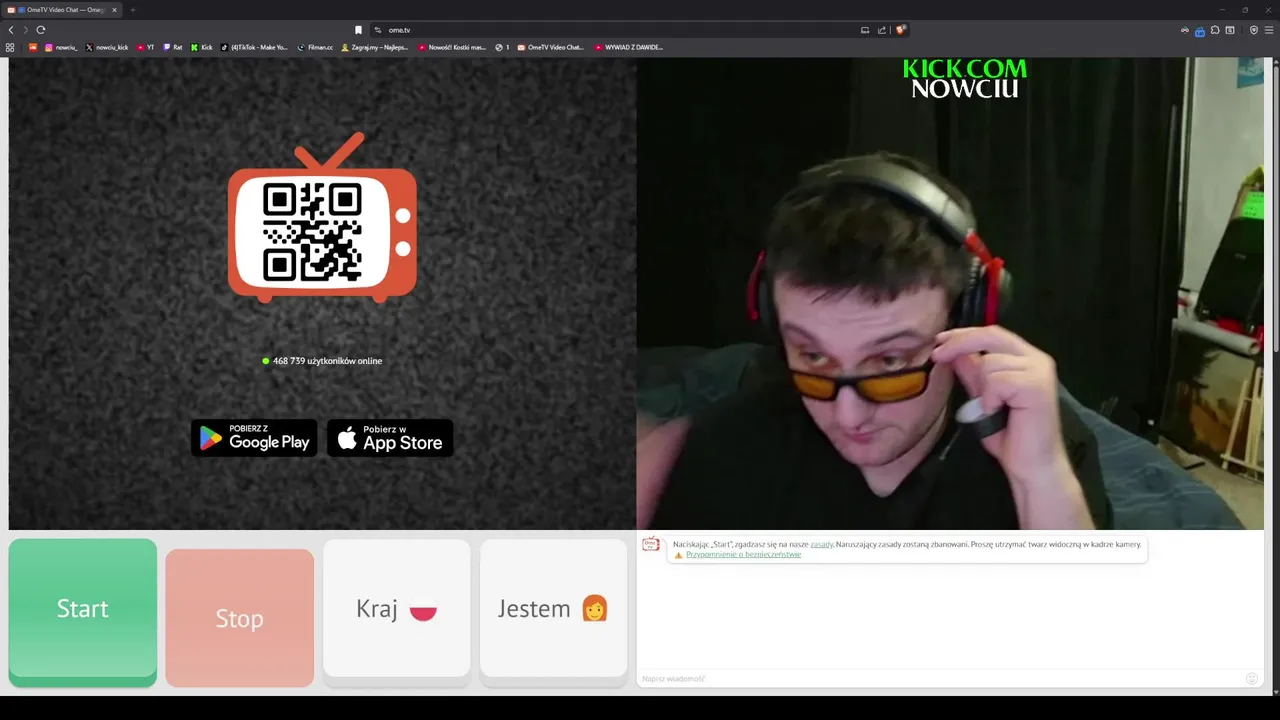This screenshot has width=1280, height=720.
Task: Click the glasses extension icon in toolbar
Action: tap(1185, 30)
